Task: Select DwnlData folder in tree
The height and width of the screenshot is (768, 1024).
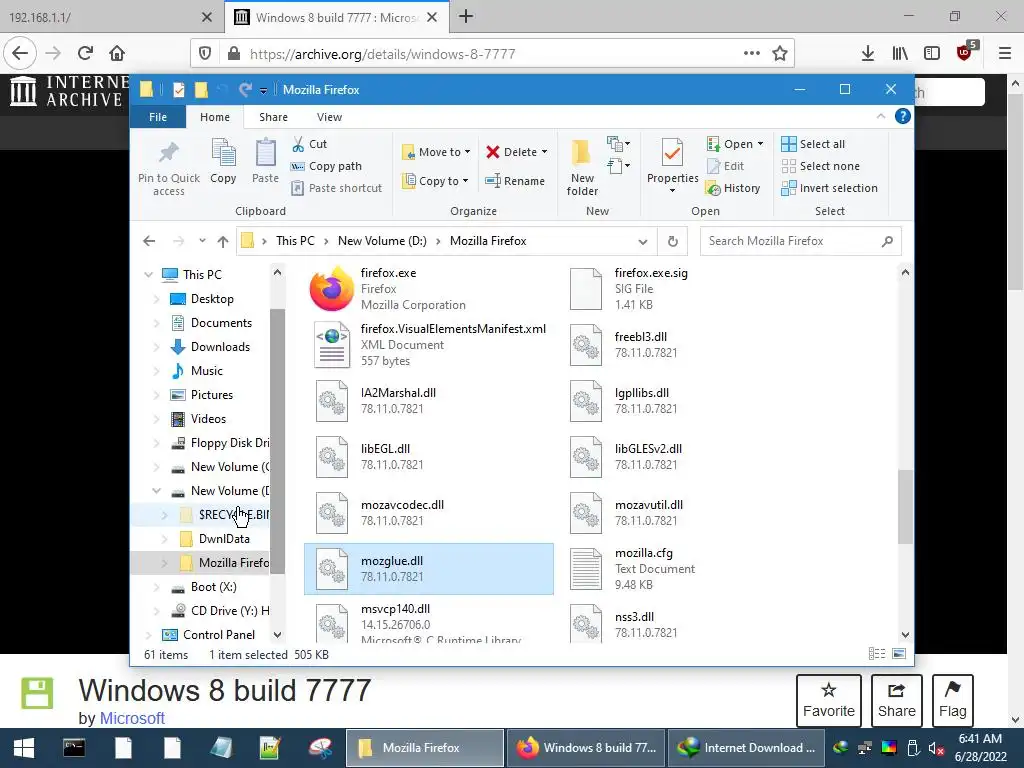Action: (x=224, y=539)
